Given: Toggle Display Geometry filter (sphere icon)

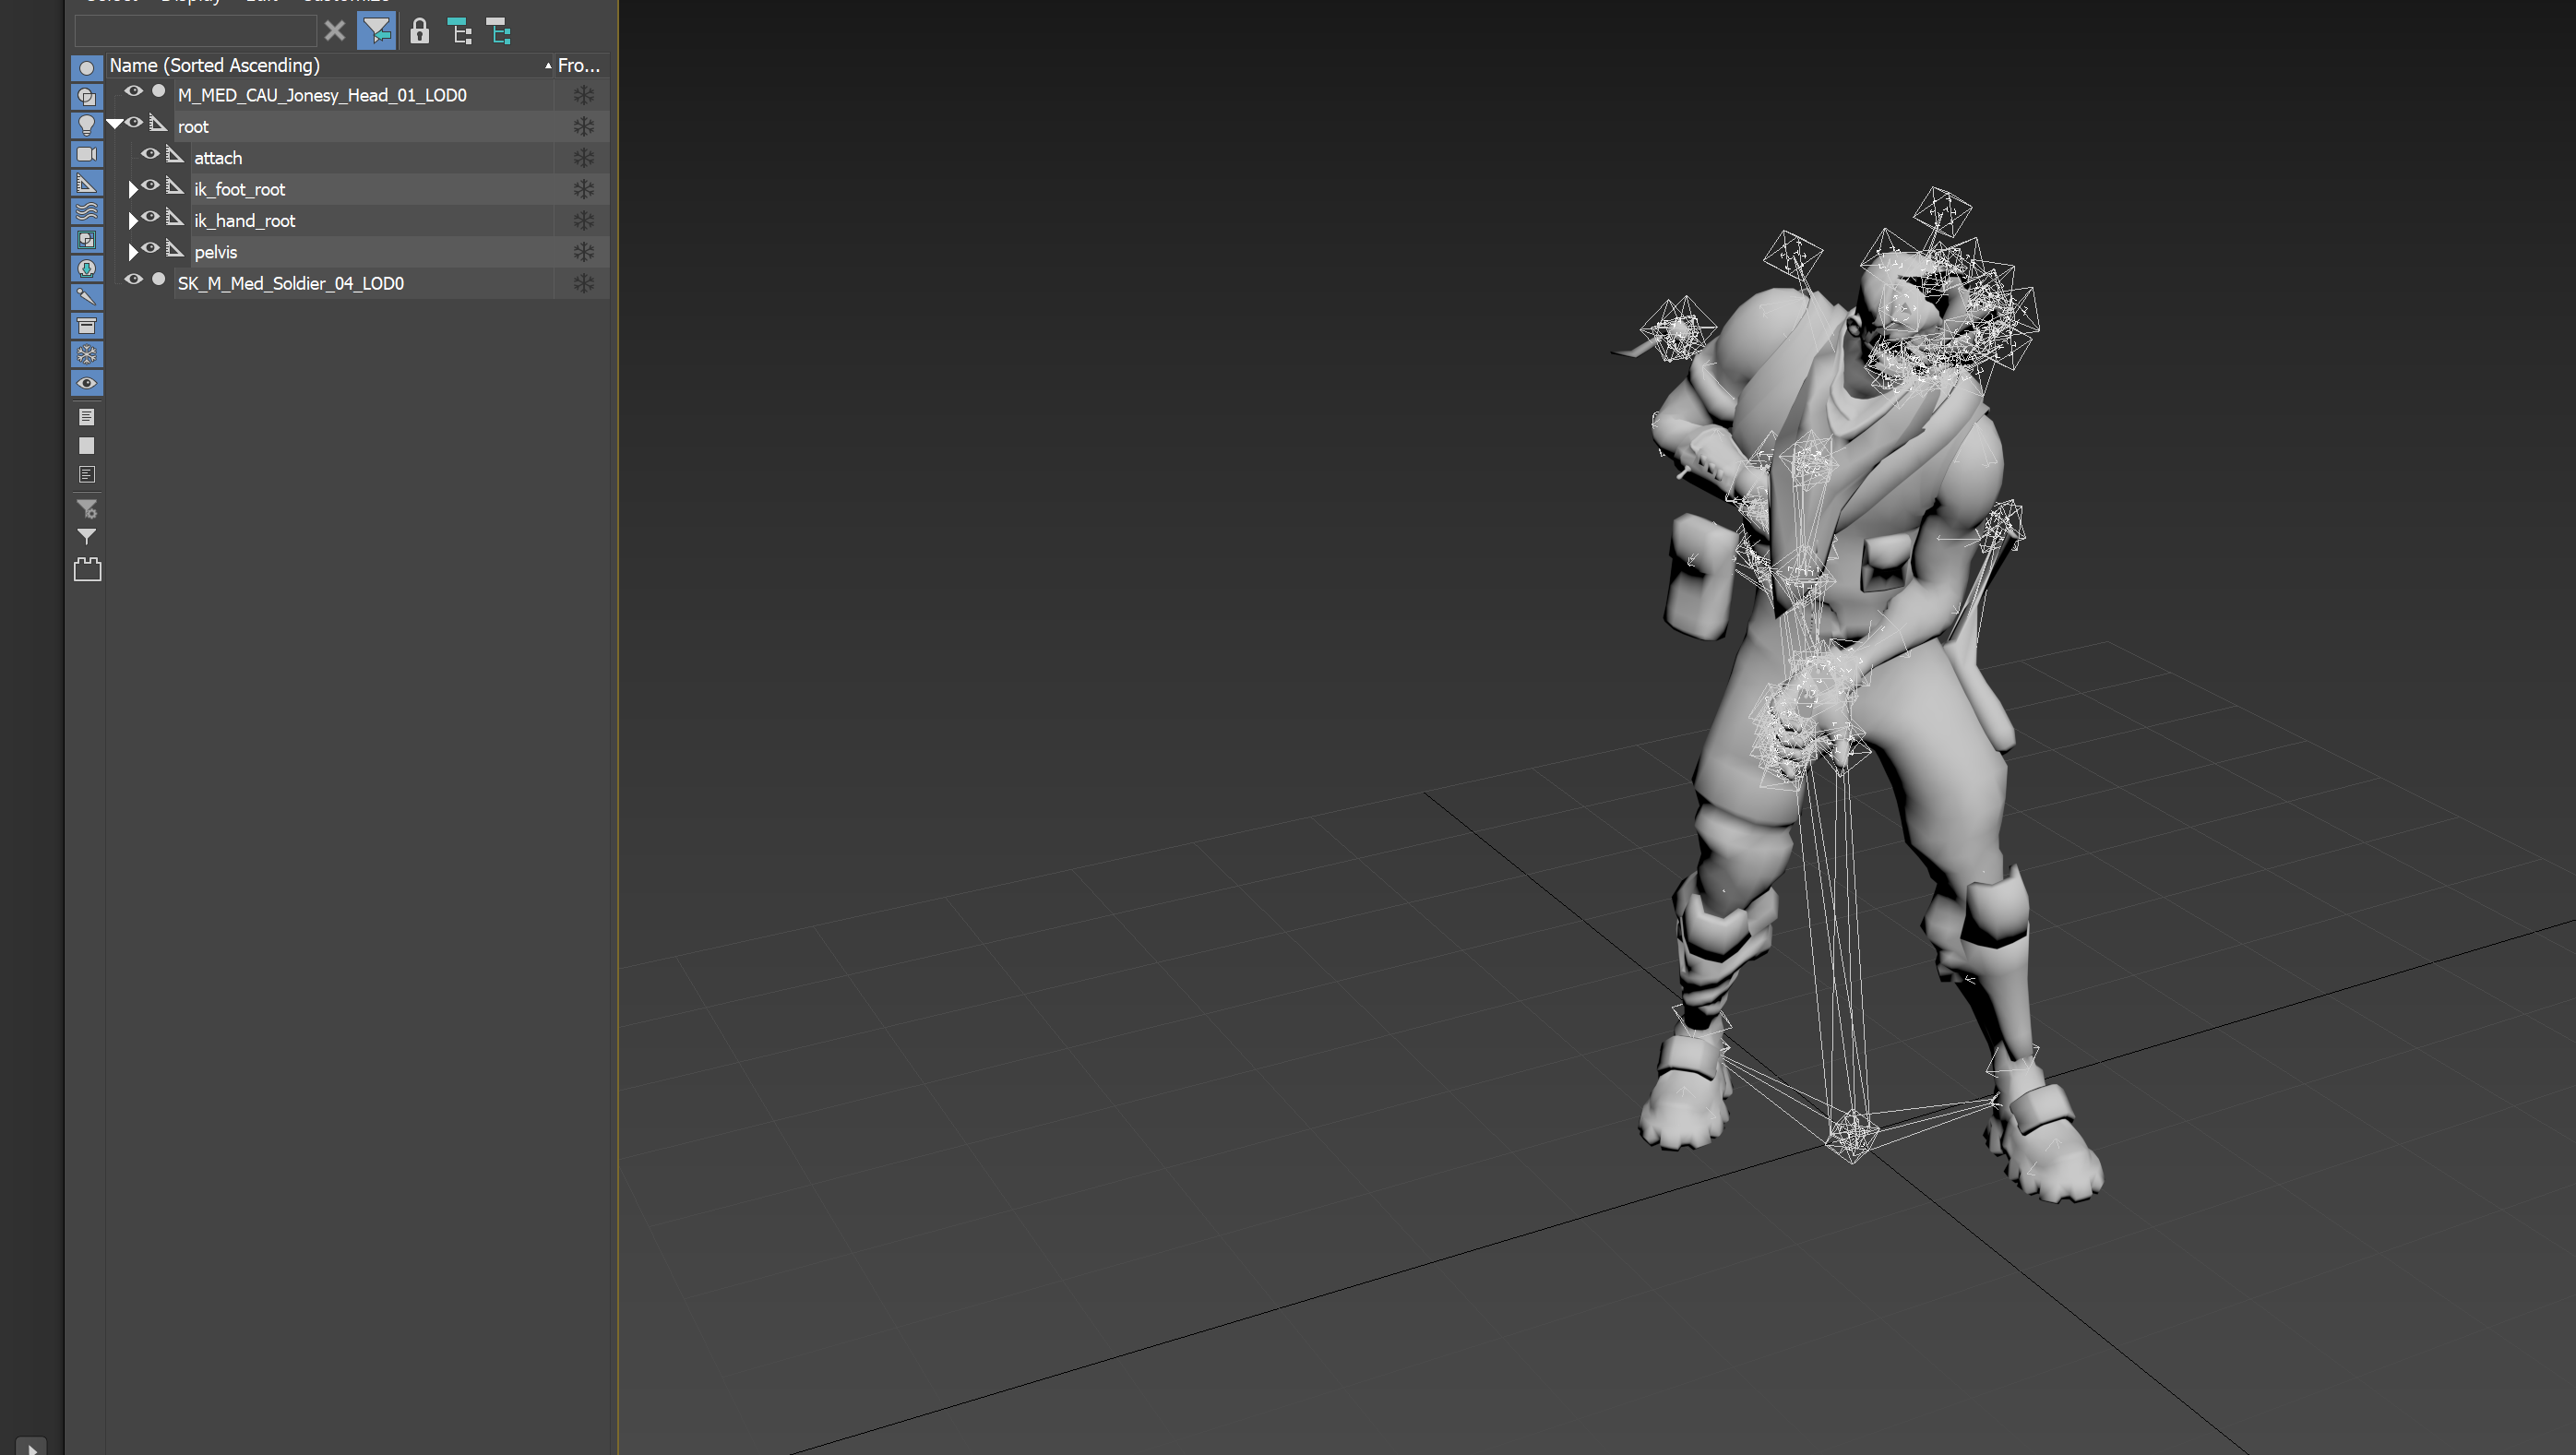Looking at the screenshot, I should [87, 68].
